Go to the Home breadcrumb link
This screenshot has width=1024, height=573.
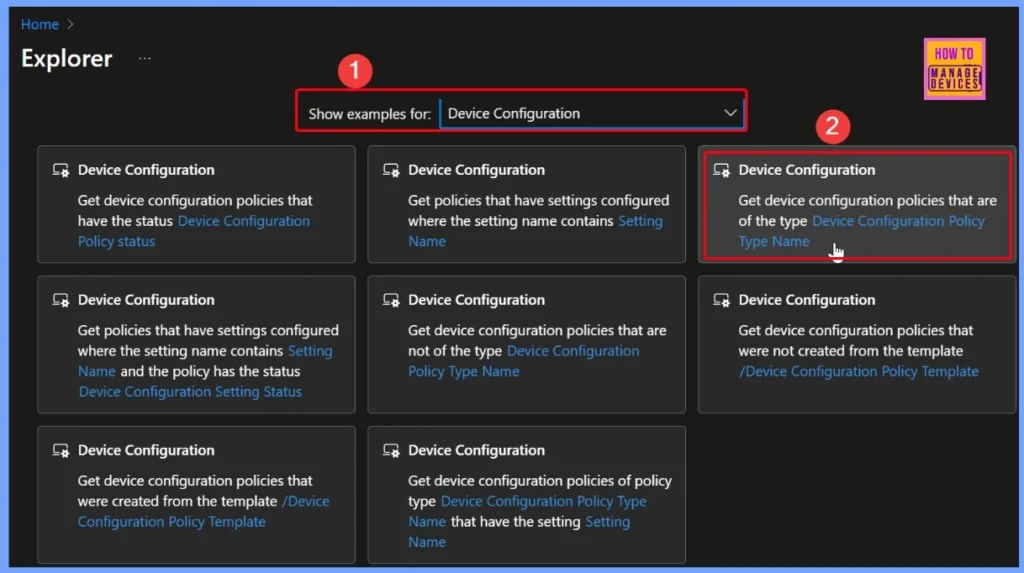40,24
